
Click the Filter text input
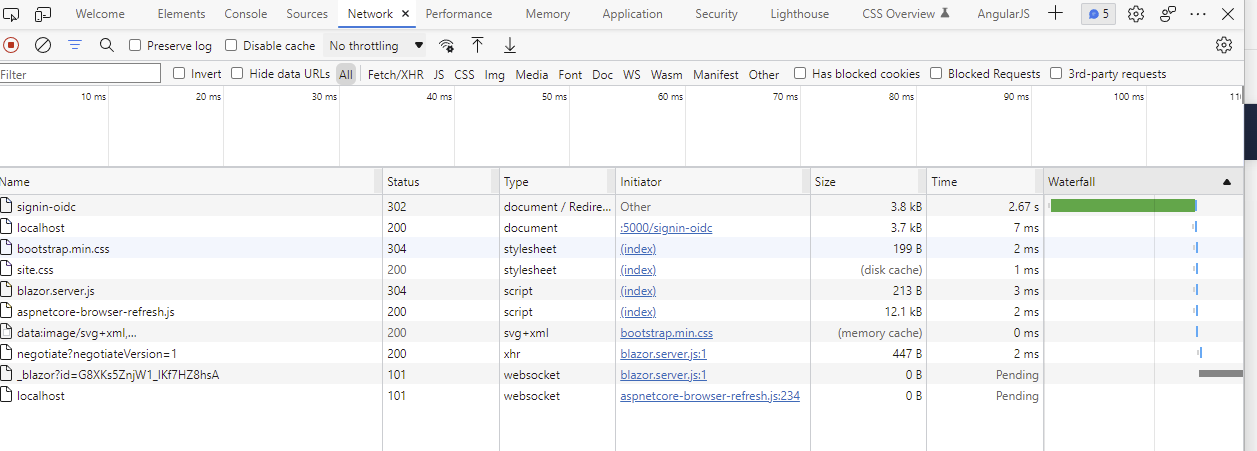[x=80, y=74]
